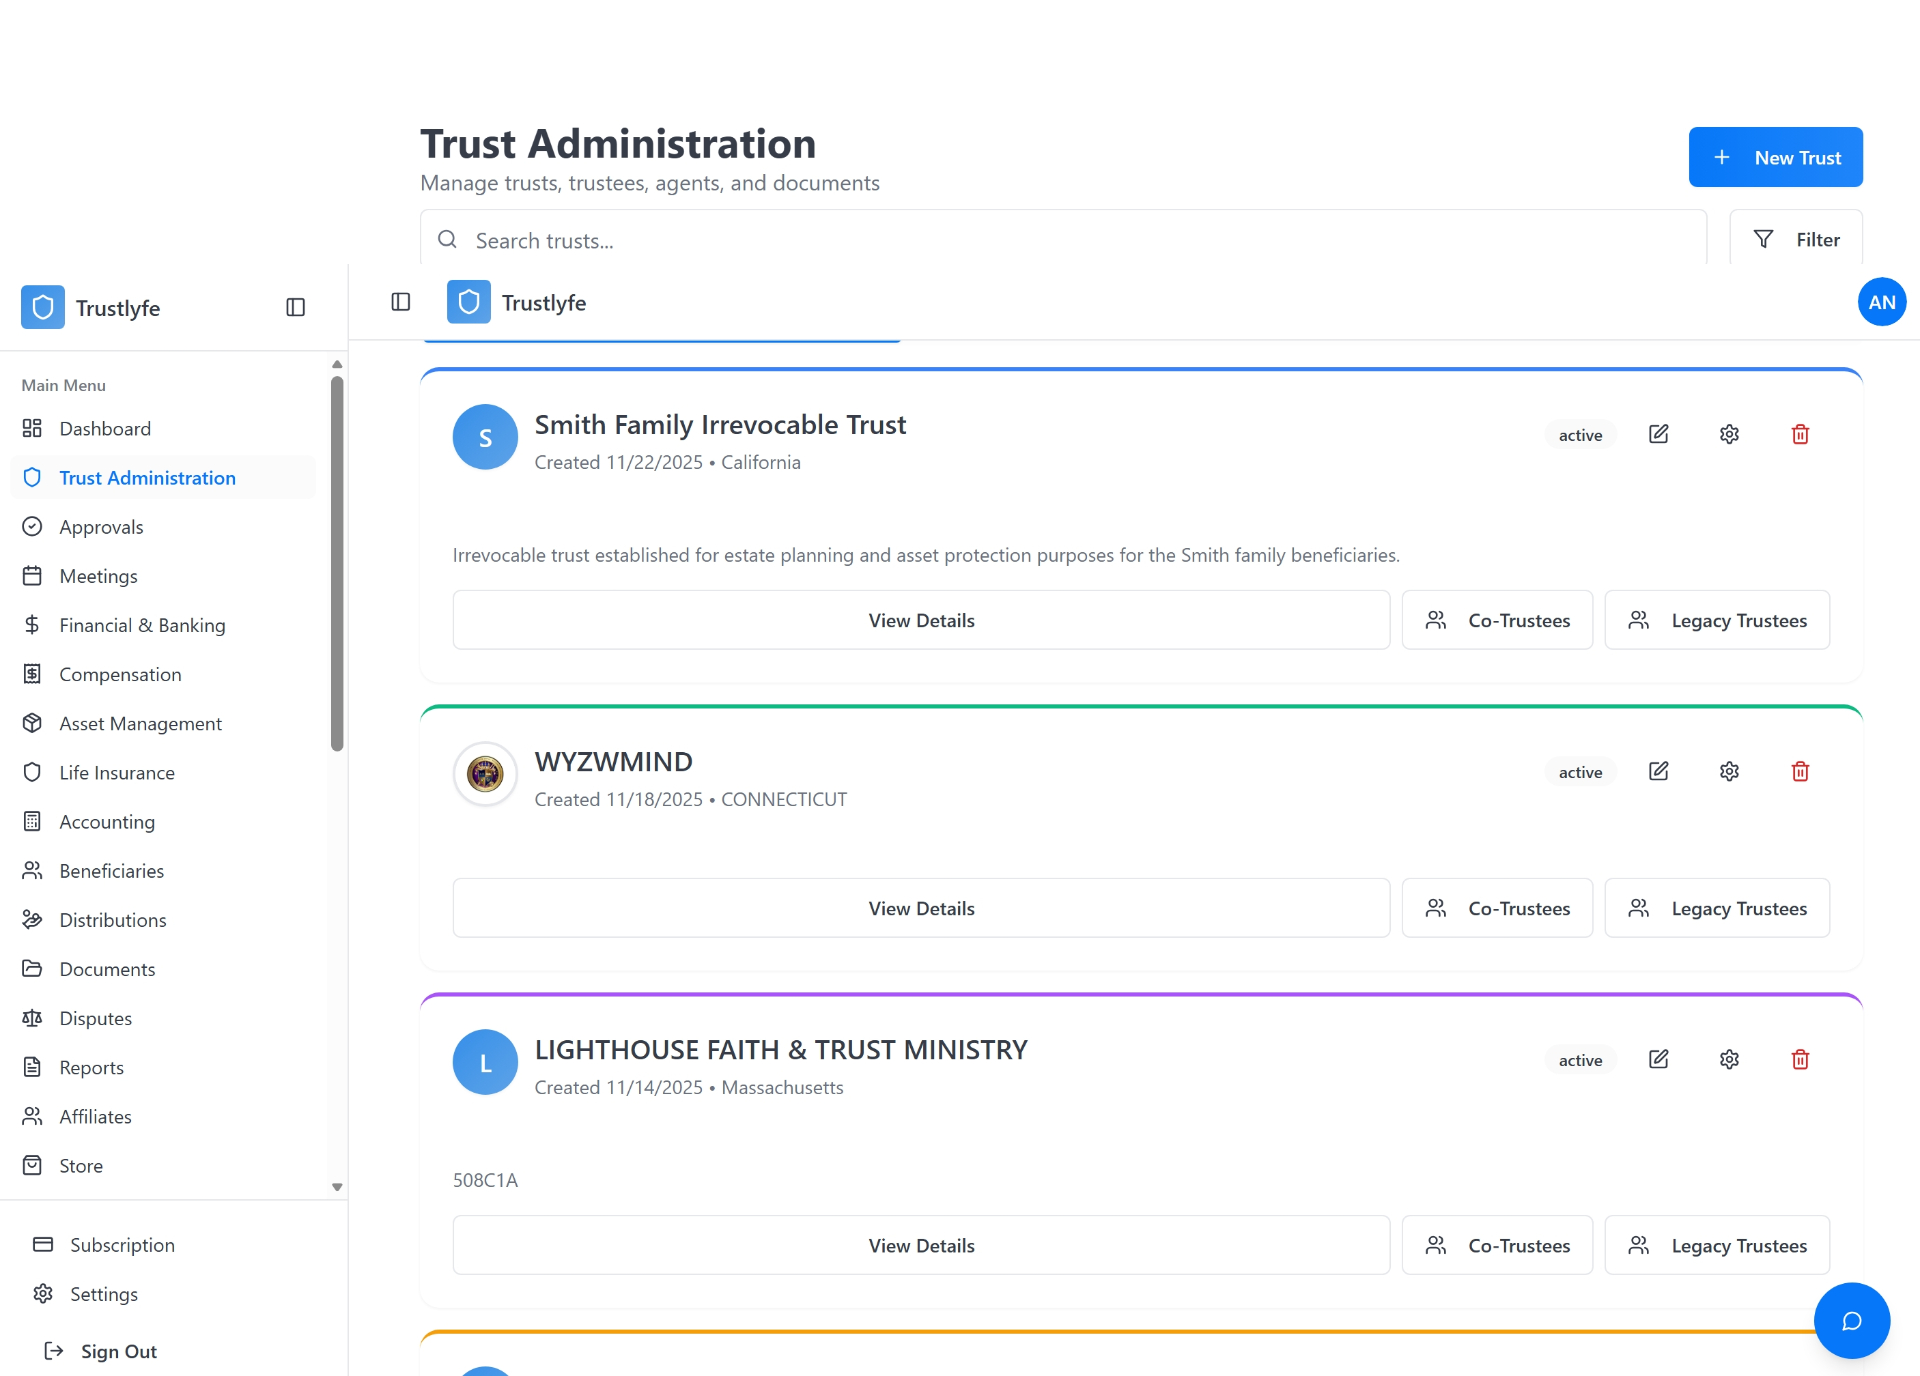Focus the Search trusts field
Viewport: 1920px width, 1376px height.
click(x=1063, y=240)
